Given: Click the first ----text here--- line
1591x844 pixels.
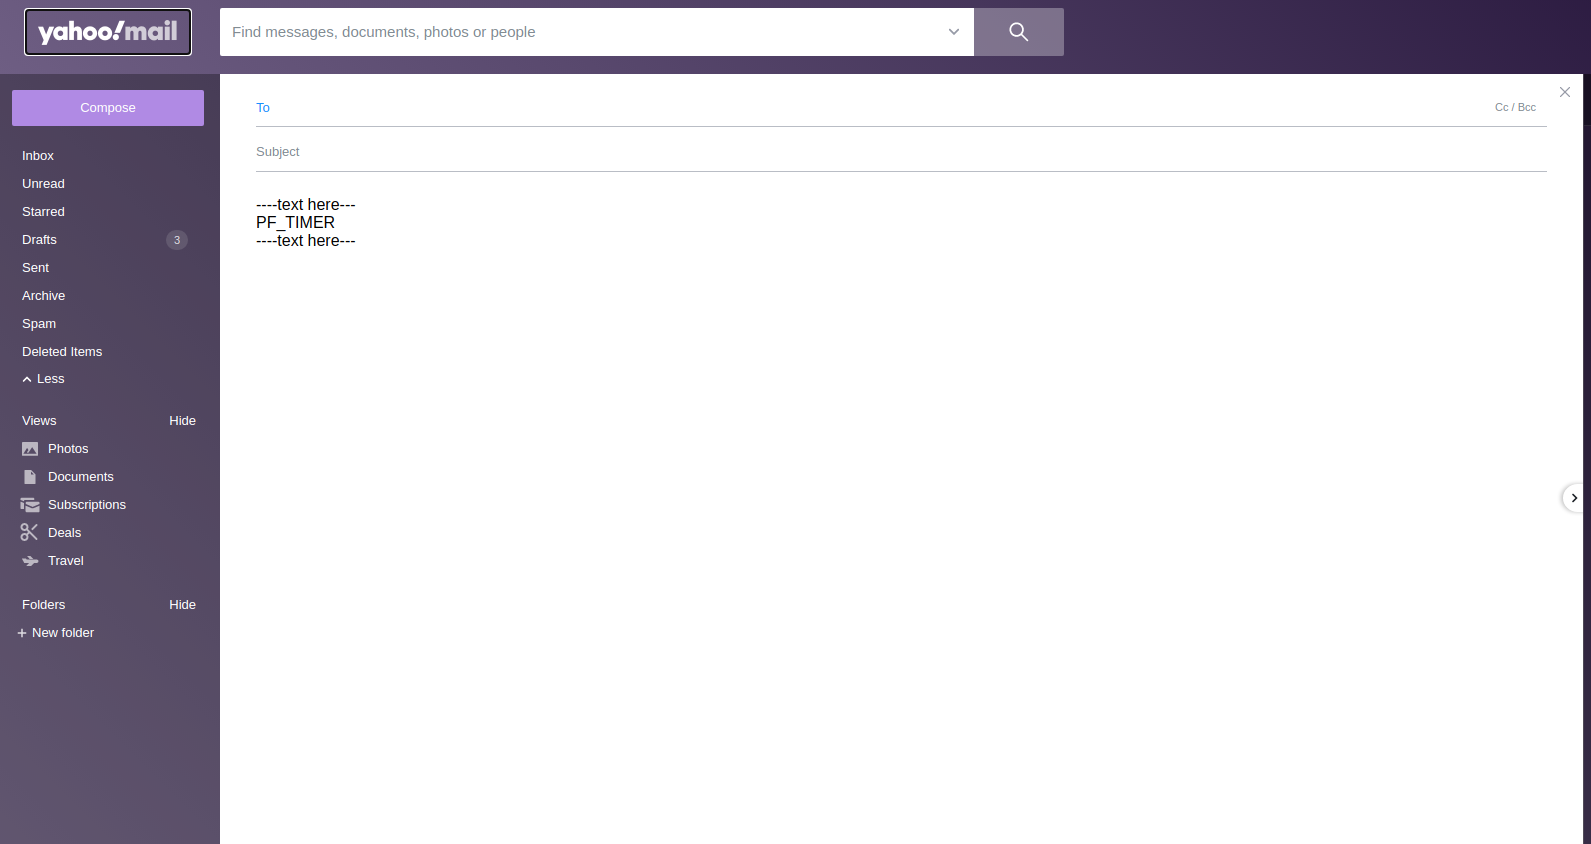Looking at the screenshot, I should [306, 205].
